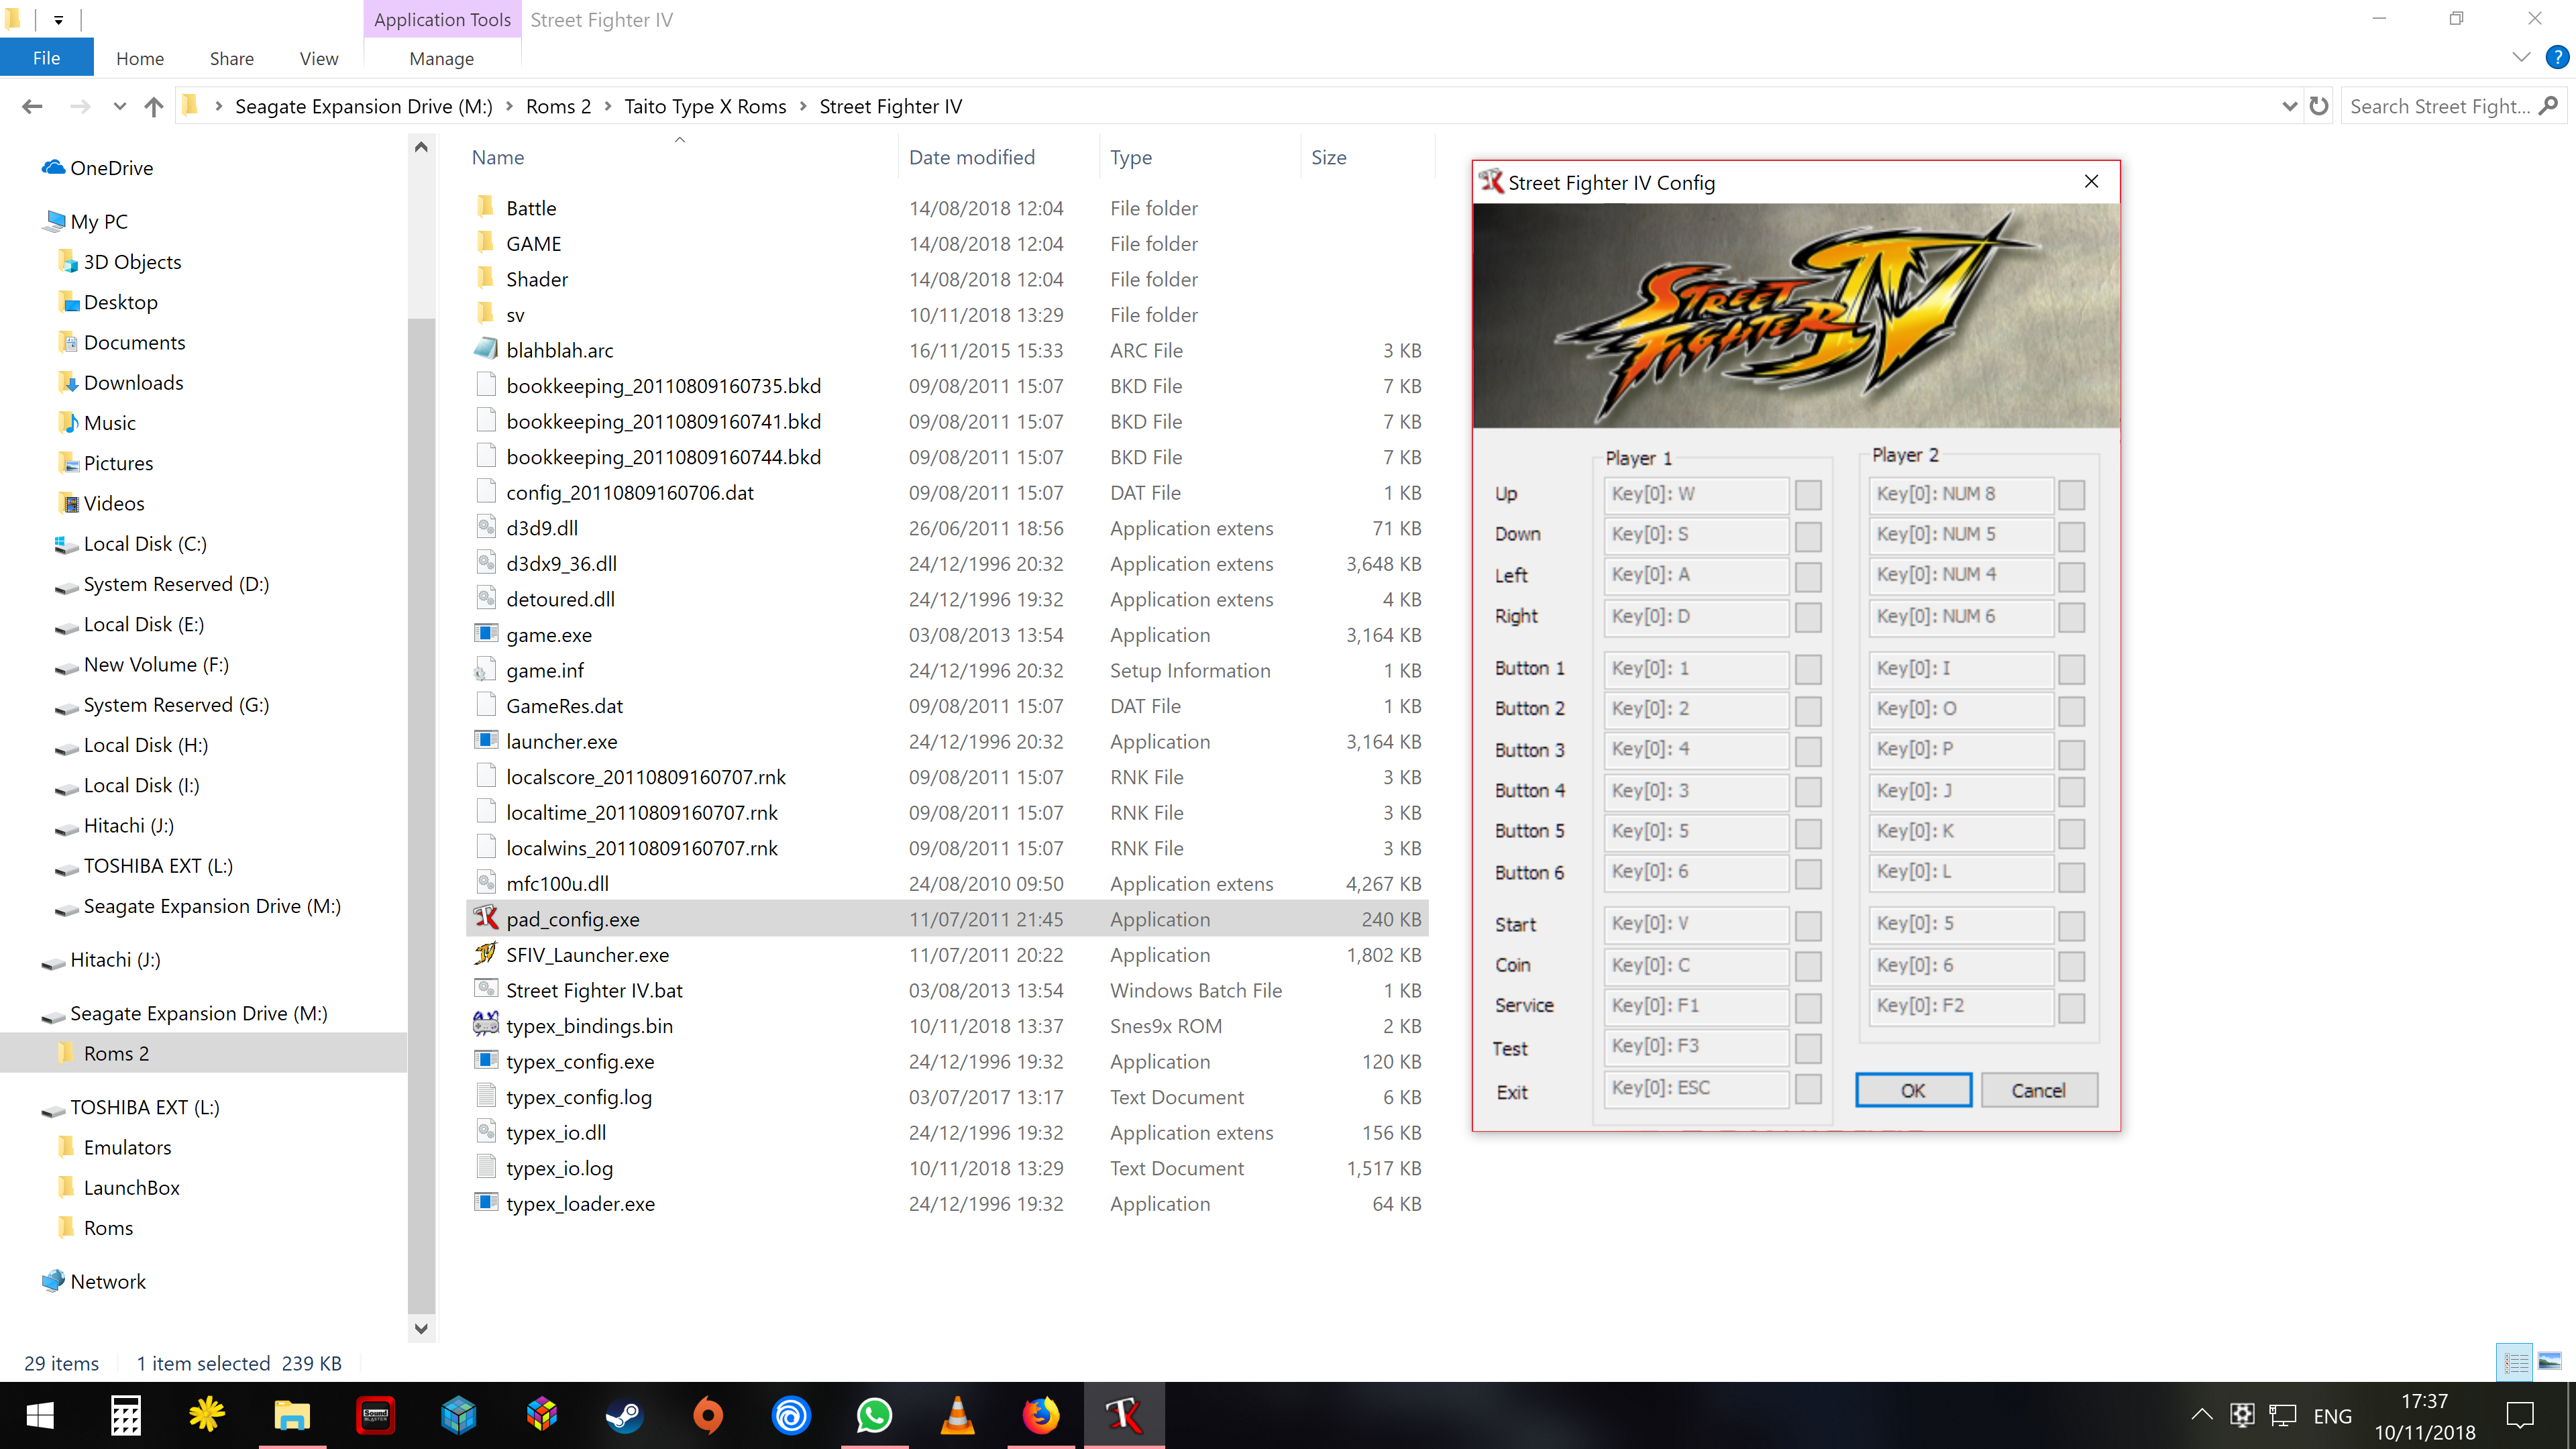Select LaunchBox folder in navigation pane
This screenshot has height=1449, width=2576.
pos(131,1187)
